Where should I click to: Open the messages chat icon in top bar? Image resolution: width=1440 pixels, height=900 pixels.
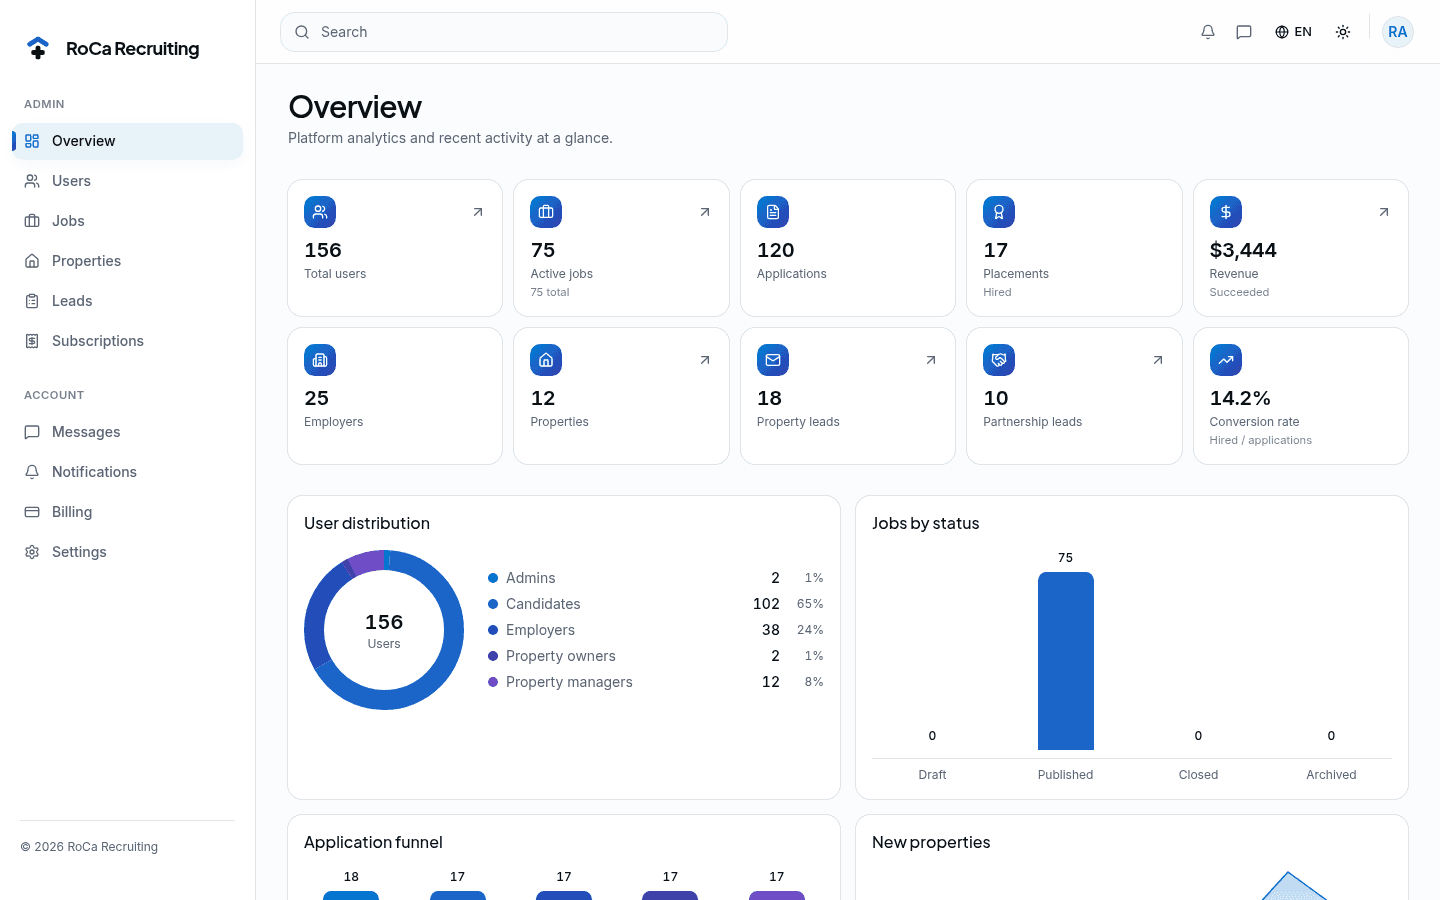tap(1244, 32)
